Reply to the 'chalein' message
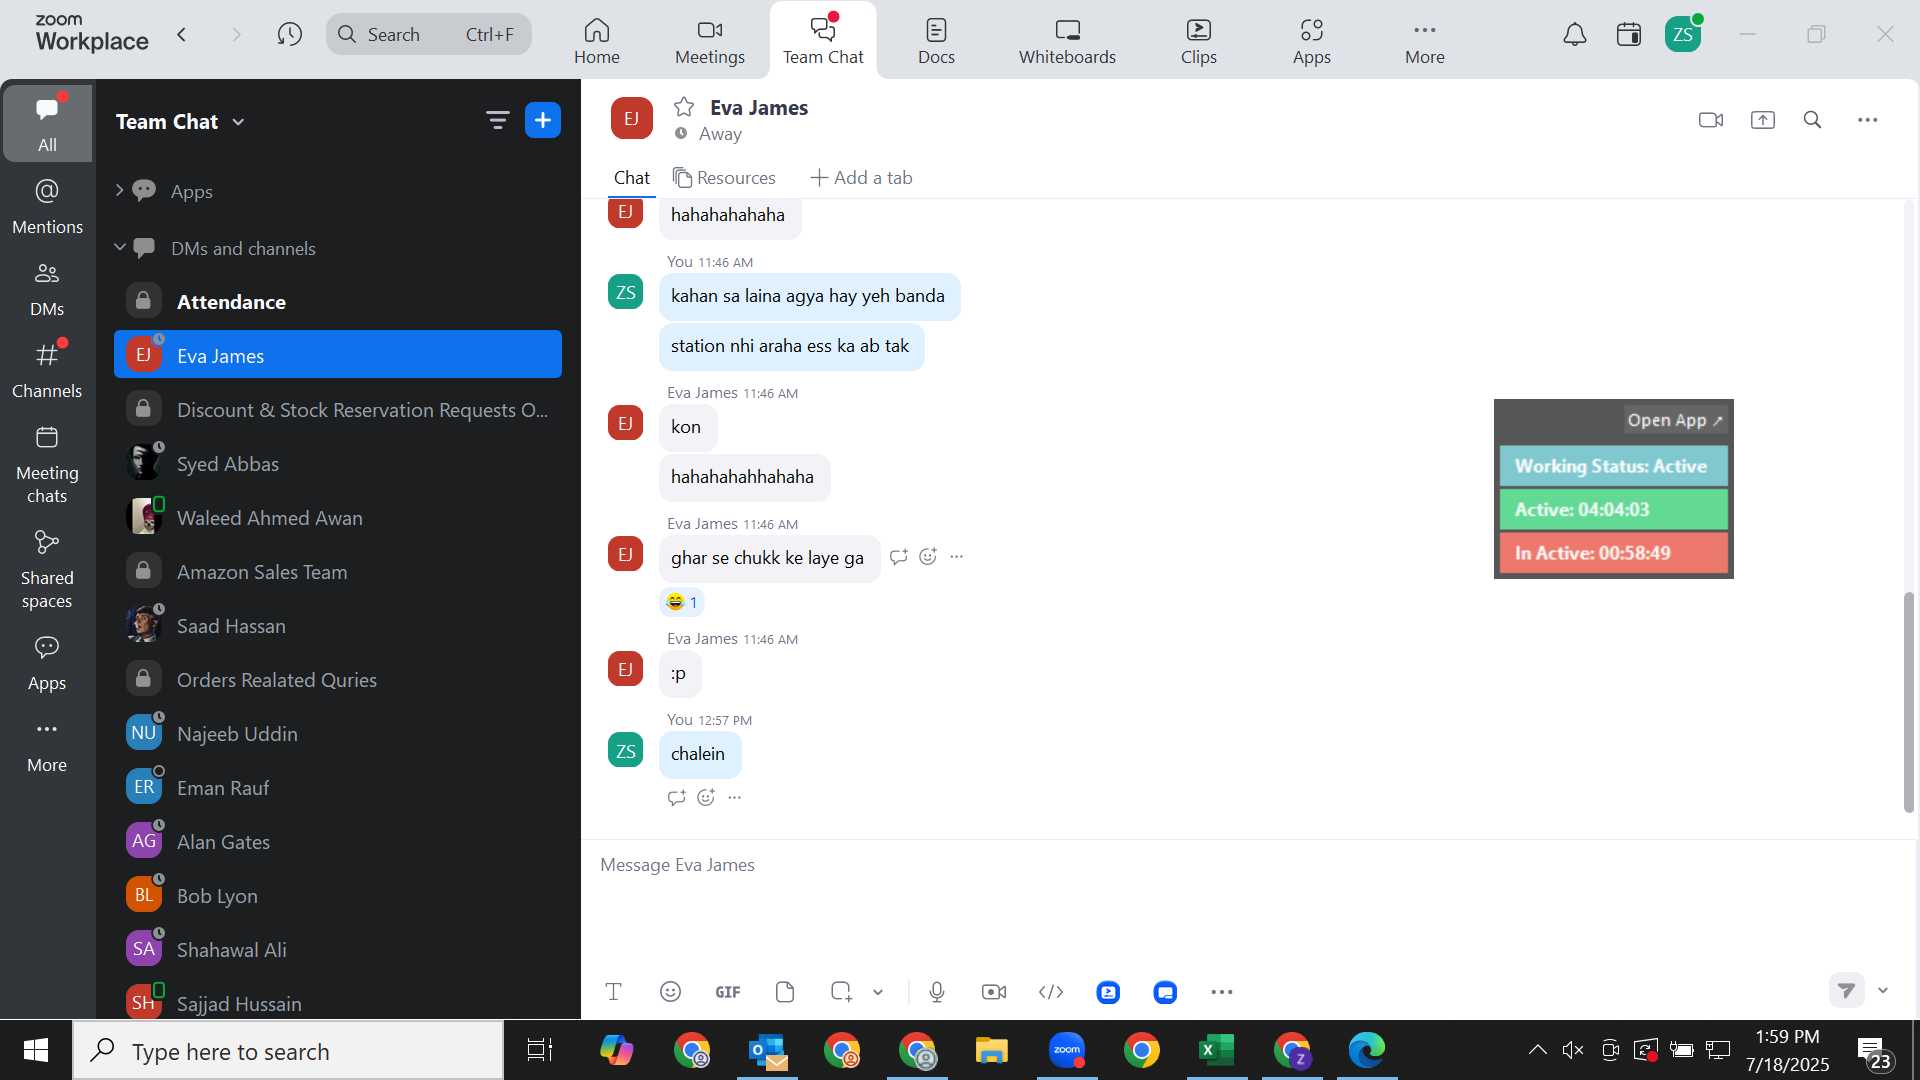Image resolution: width=1920 pixels, height=1080 pixels. click(x=677, y=798)
